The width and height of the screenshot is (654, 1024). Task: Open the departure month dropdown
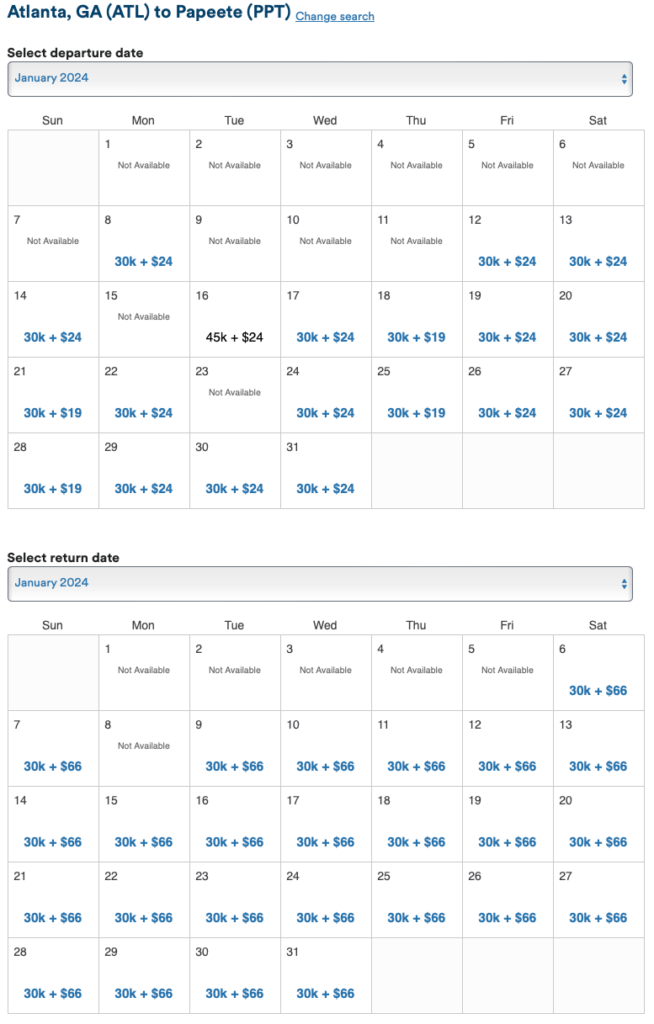[320, 78]
